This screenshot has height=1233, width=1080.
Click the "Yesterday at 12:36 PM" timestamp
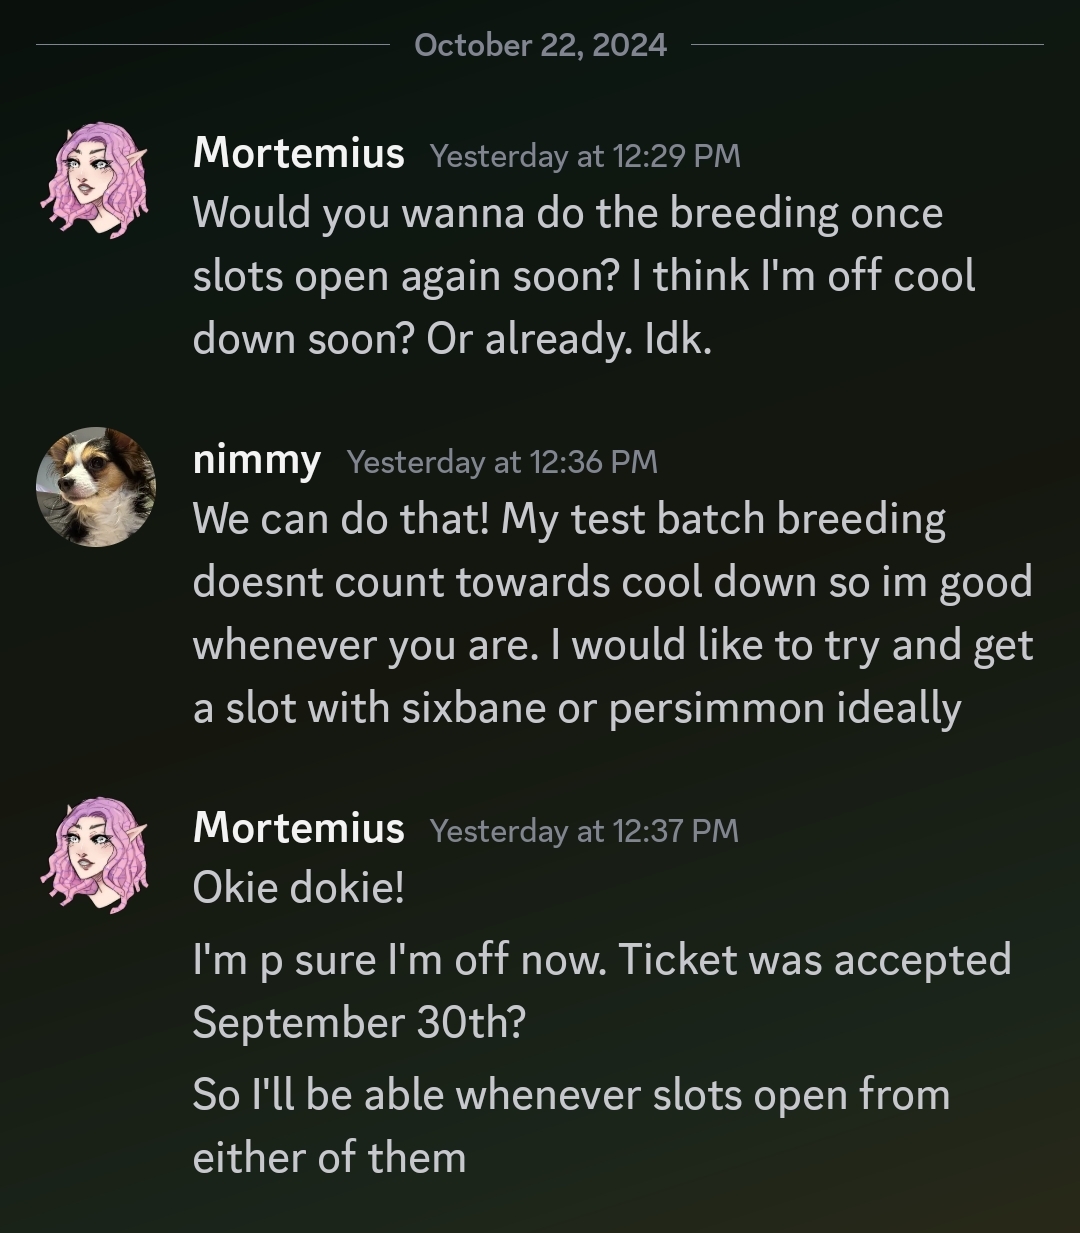tap(502, 462)
